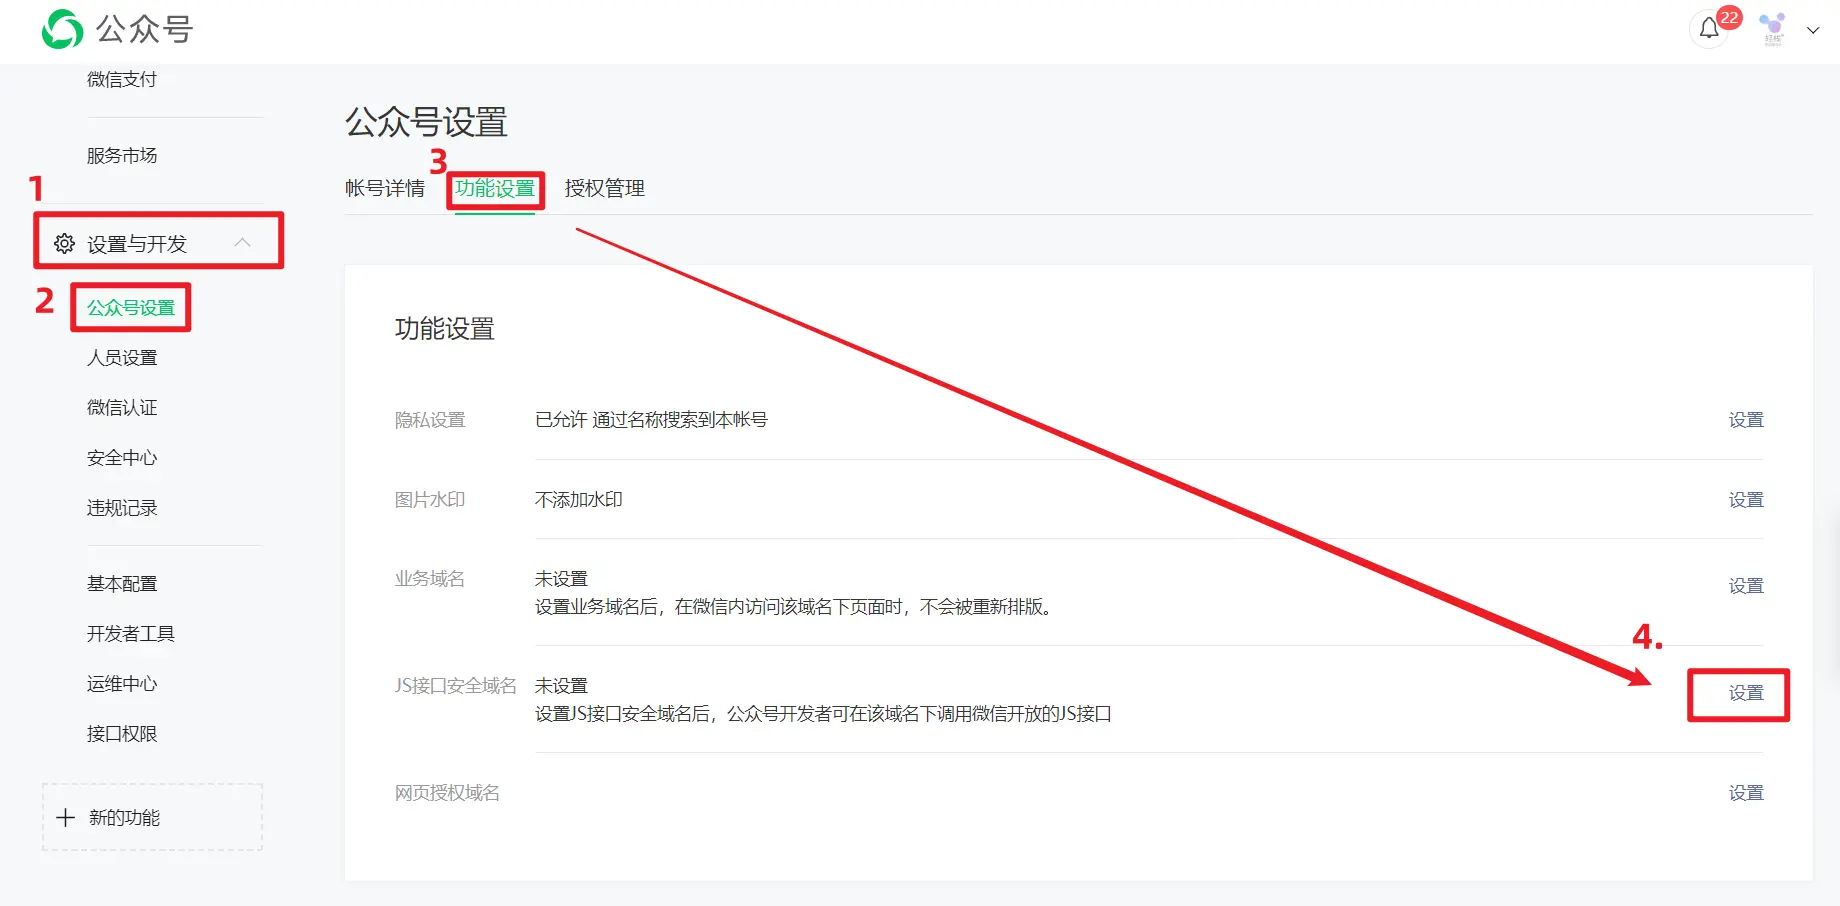Image resolution: width=1840 pixels, height=906 pixels.
Task: Switch to the 帐号详情 tab
Action: pos(385,188)
